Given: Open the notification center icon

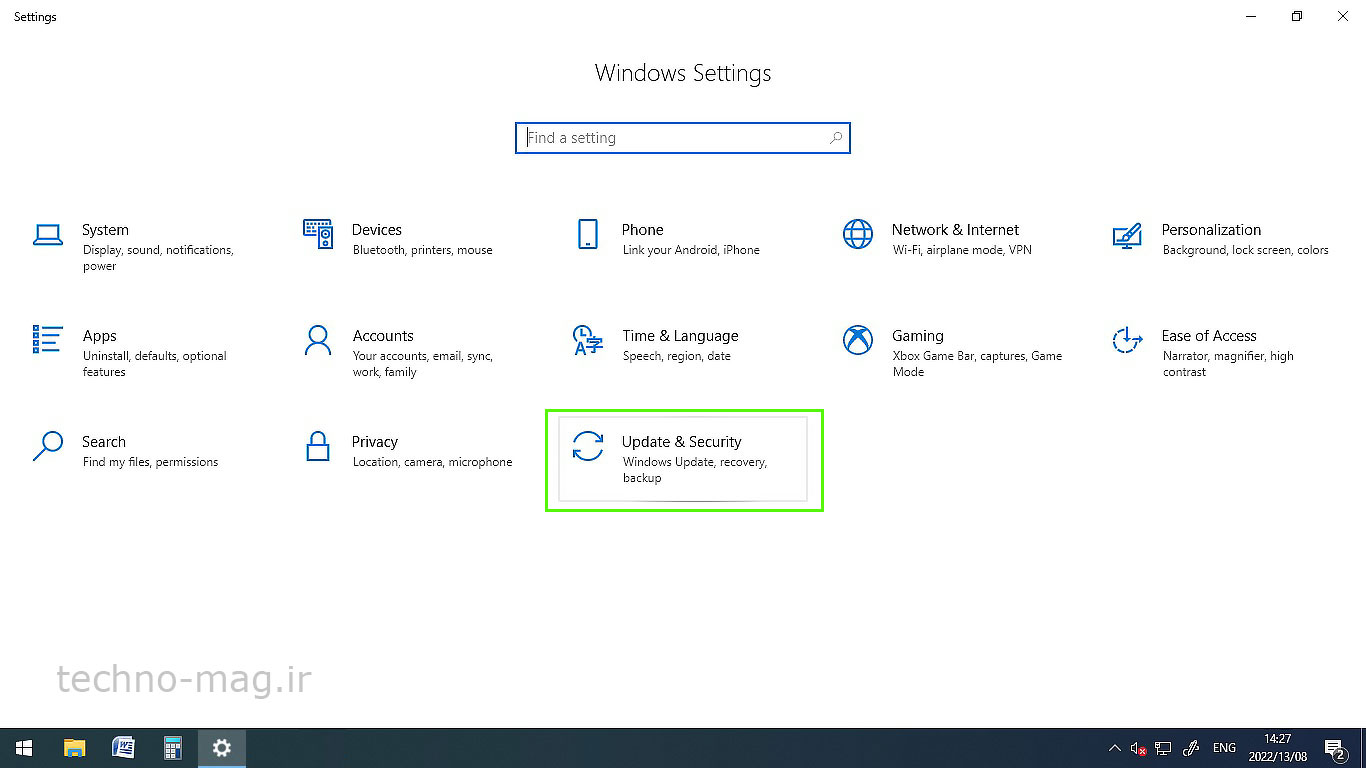Looking at the screenshot, I should point(1334,748).
